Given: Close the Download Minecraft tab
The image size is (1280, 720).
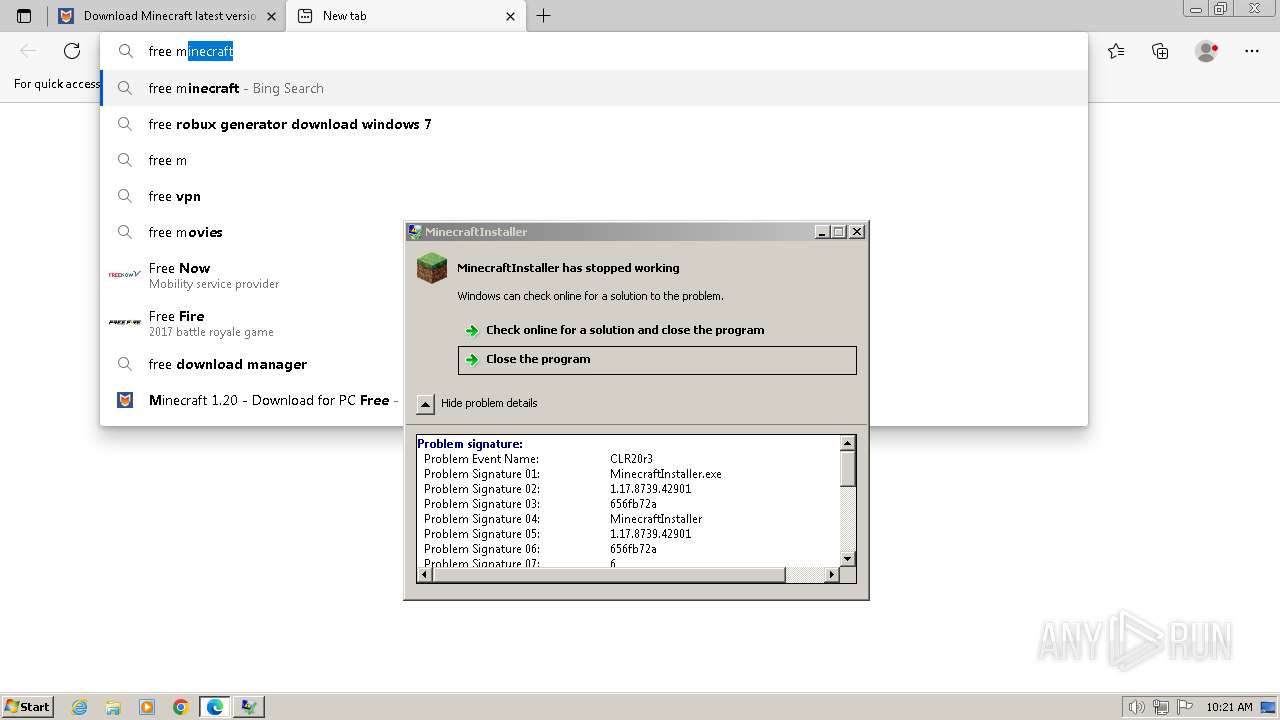Looking at the screenshot, I should (271, 16).
